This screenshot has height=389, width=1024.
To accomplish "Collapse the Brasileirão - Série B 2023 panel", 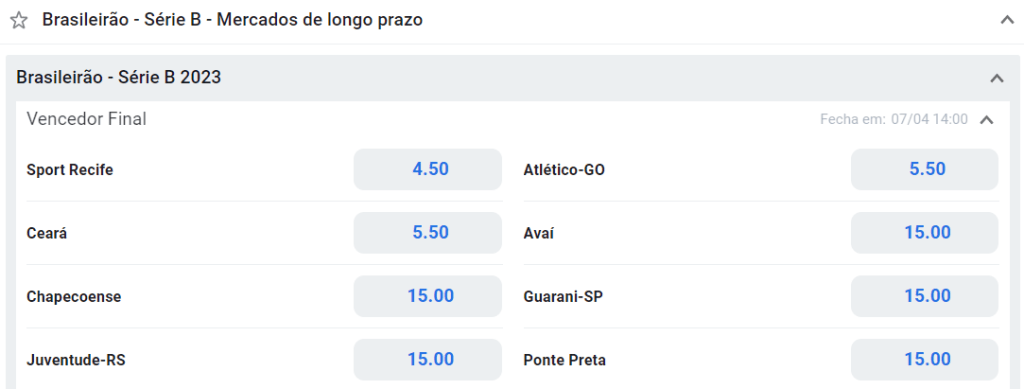I will click(997, 78).
